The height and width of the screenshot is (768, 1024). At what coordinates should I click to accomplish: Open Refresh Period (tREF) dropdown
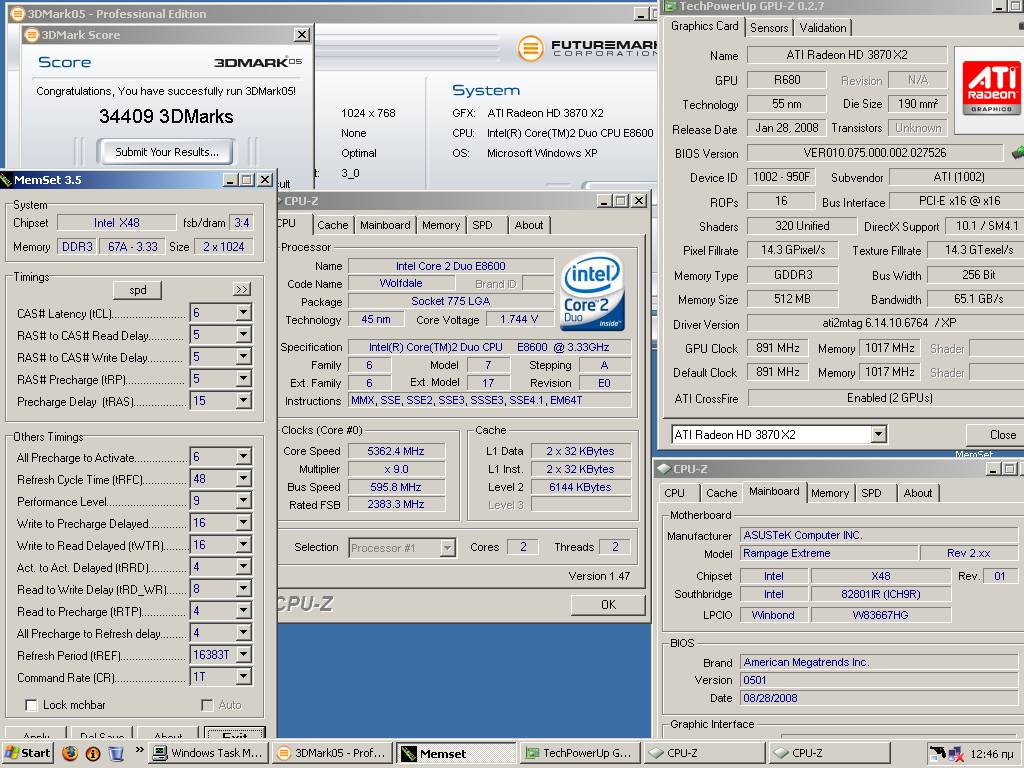(x=243, y=654)
